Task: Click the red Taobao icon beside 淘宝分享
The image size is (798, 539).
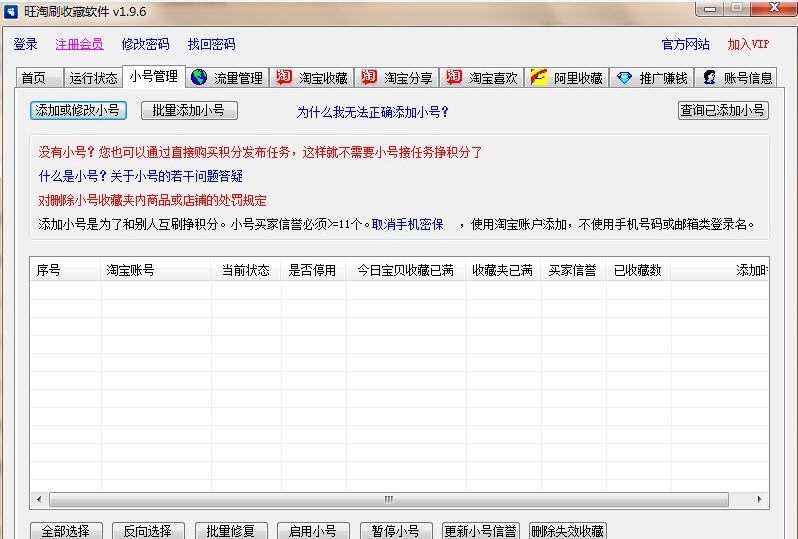Action: [x=368, y=77]
